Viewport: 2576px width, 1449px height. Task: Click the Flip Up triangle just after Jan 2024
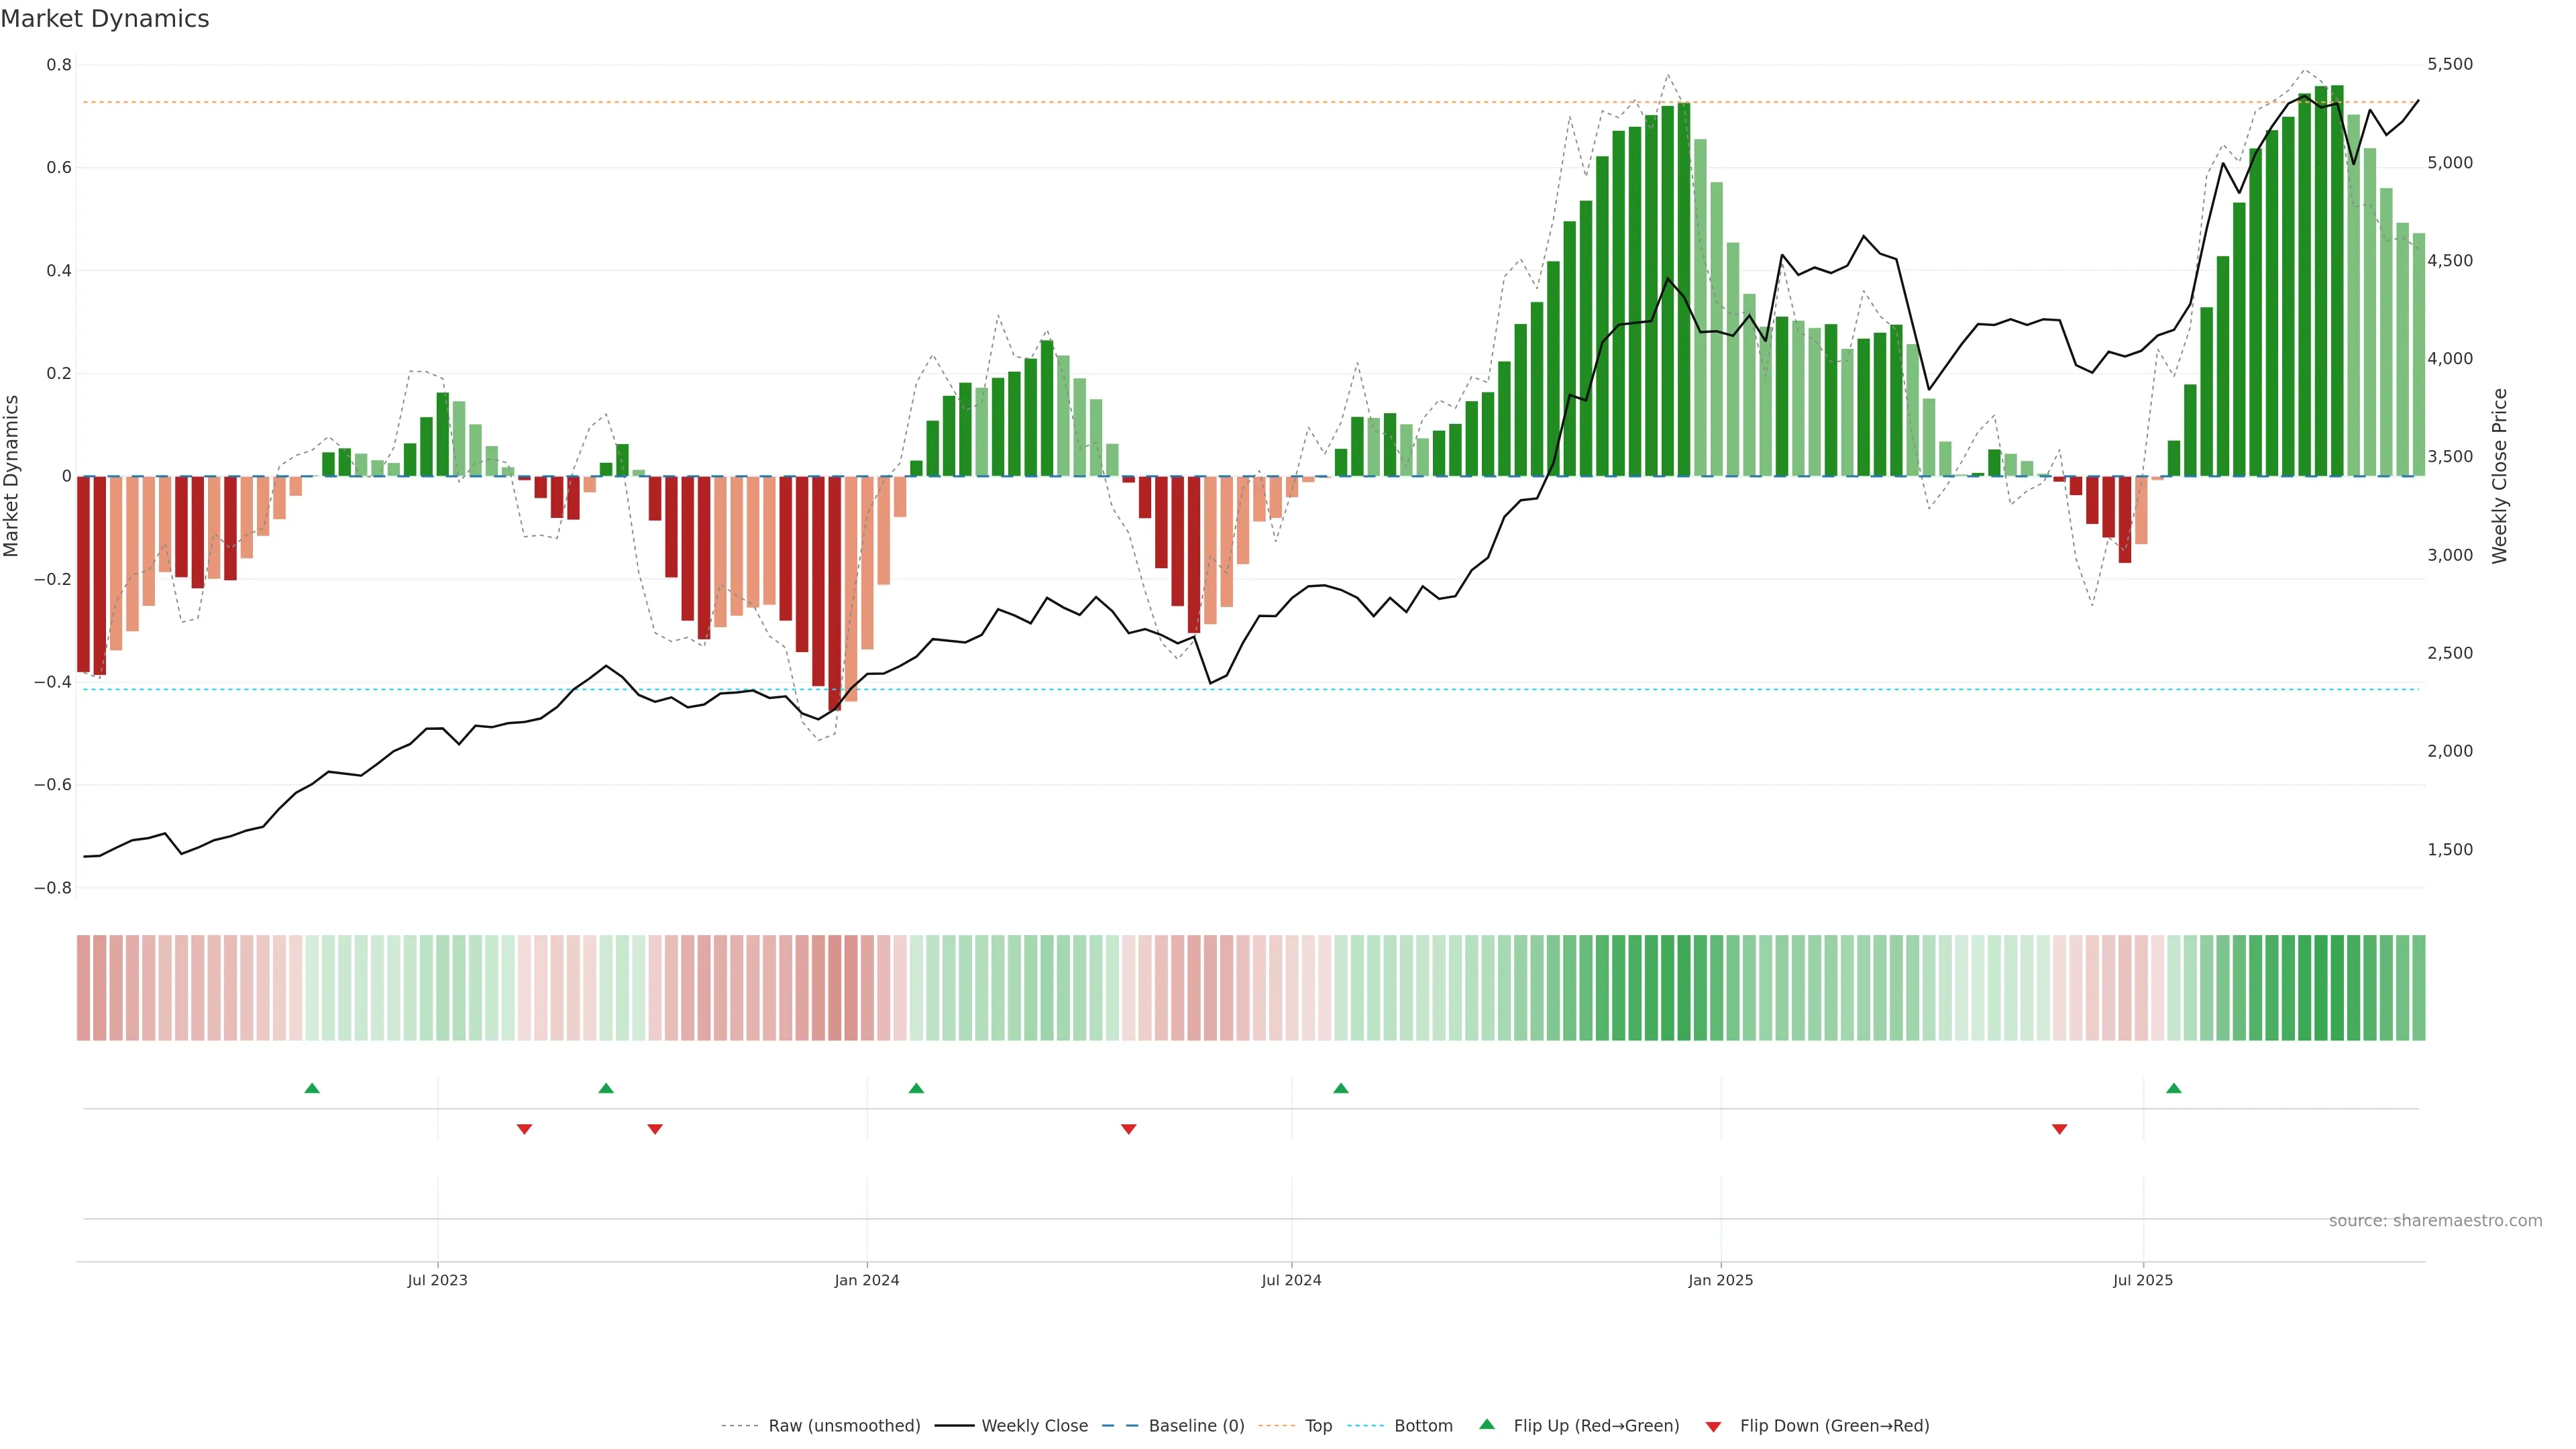click(916, 1088)
